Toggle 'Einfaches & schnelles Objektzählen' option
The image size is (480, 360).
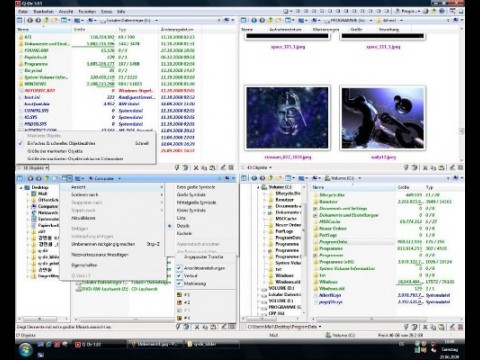[86, 143]
